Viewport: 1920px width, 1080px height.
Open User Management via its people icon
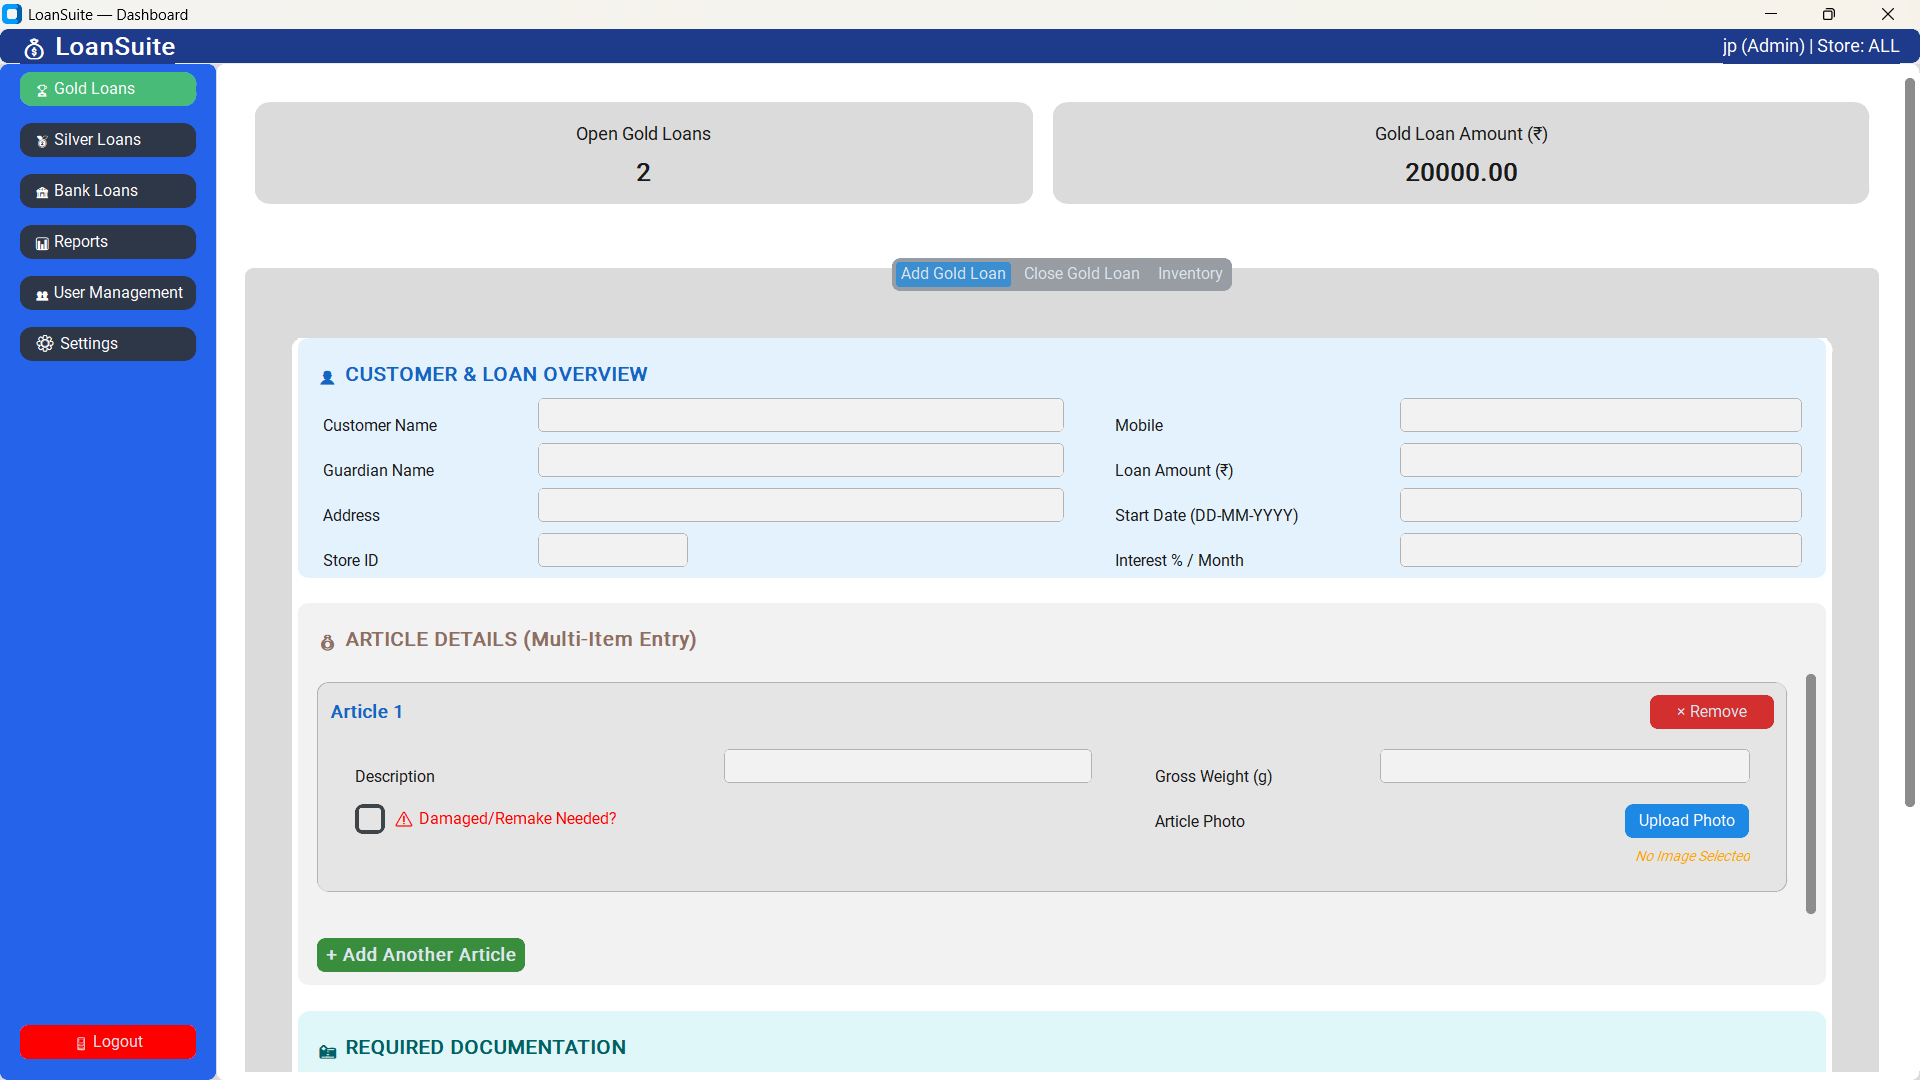coord(41,293)
